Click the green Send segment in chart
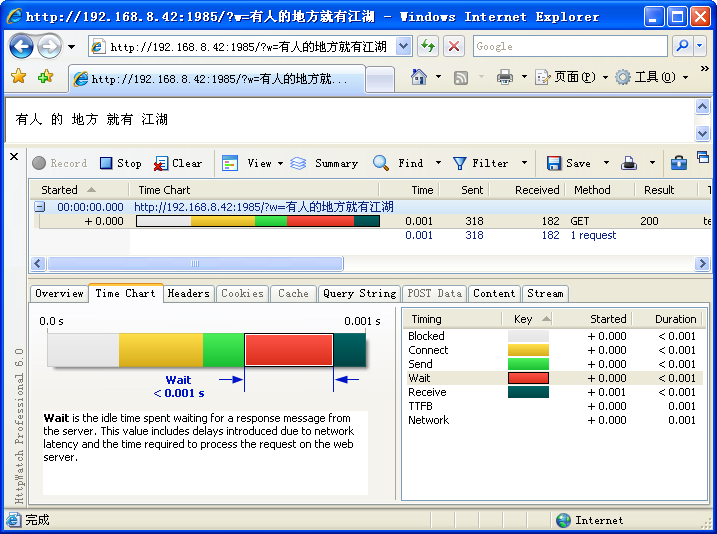The width and height of the screenshot is (717, 534). point(224,350)
